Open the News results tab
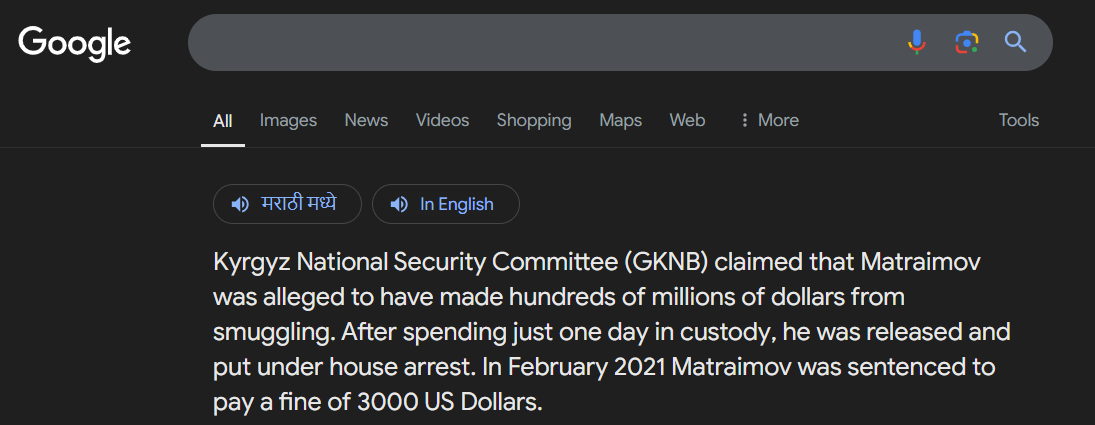1095x425 pixels. (x=366, y=120)
